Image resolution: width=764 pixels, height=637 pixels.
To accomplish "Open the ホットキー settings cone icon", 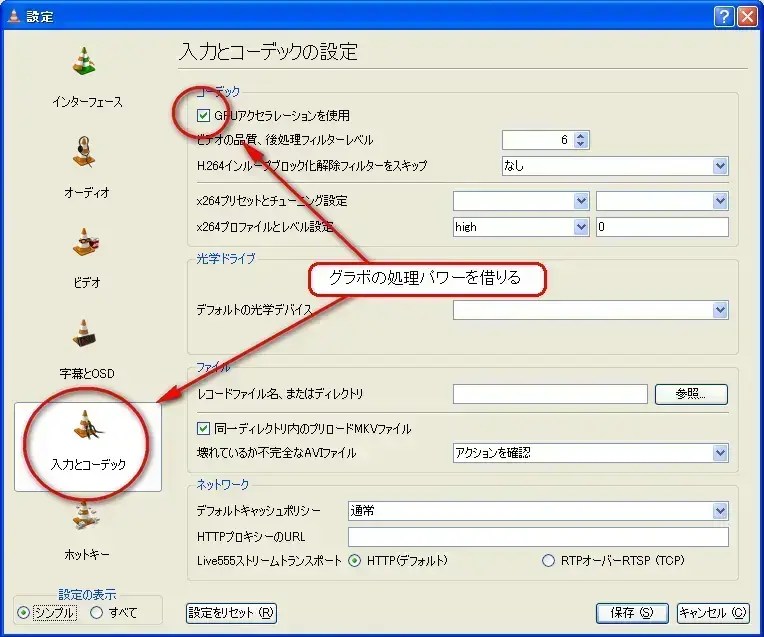I will [x=86, y=515].
